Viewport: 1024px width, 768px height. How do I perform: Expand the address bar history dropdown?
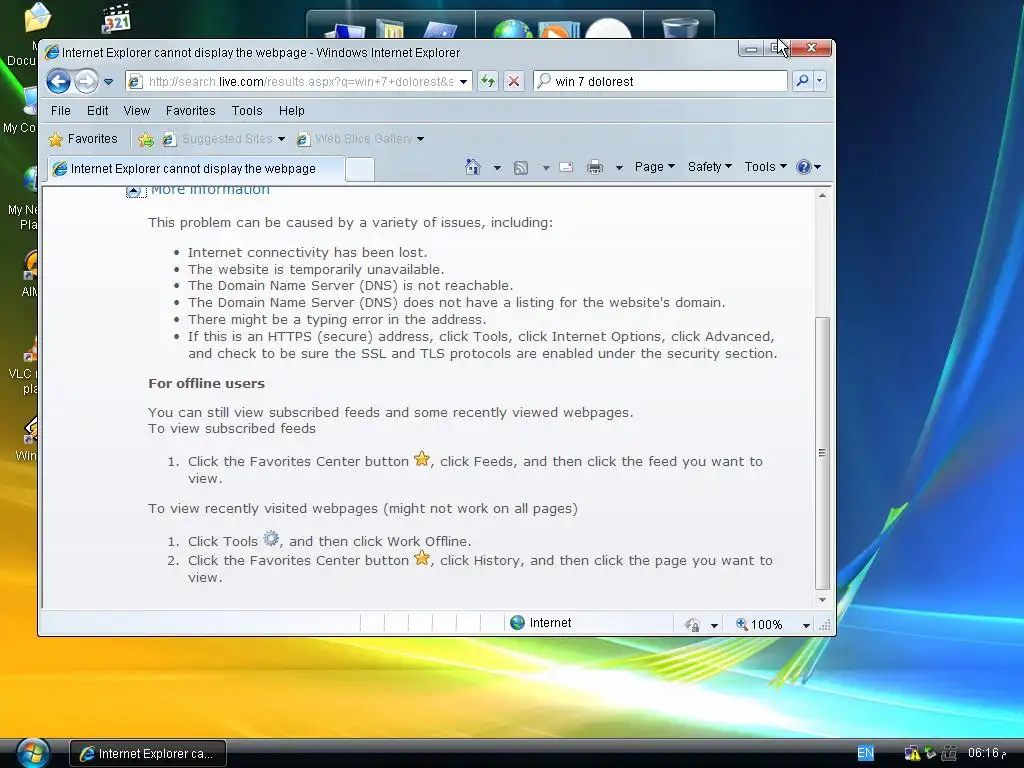pyautogui.click(x=463, y=82)
